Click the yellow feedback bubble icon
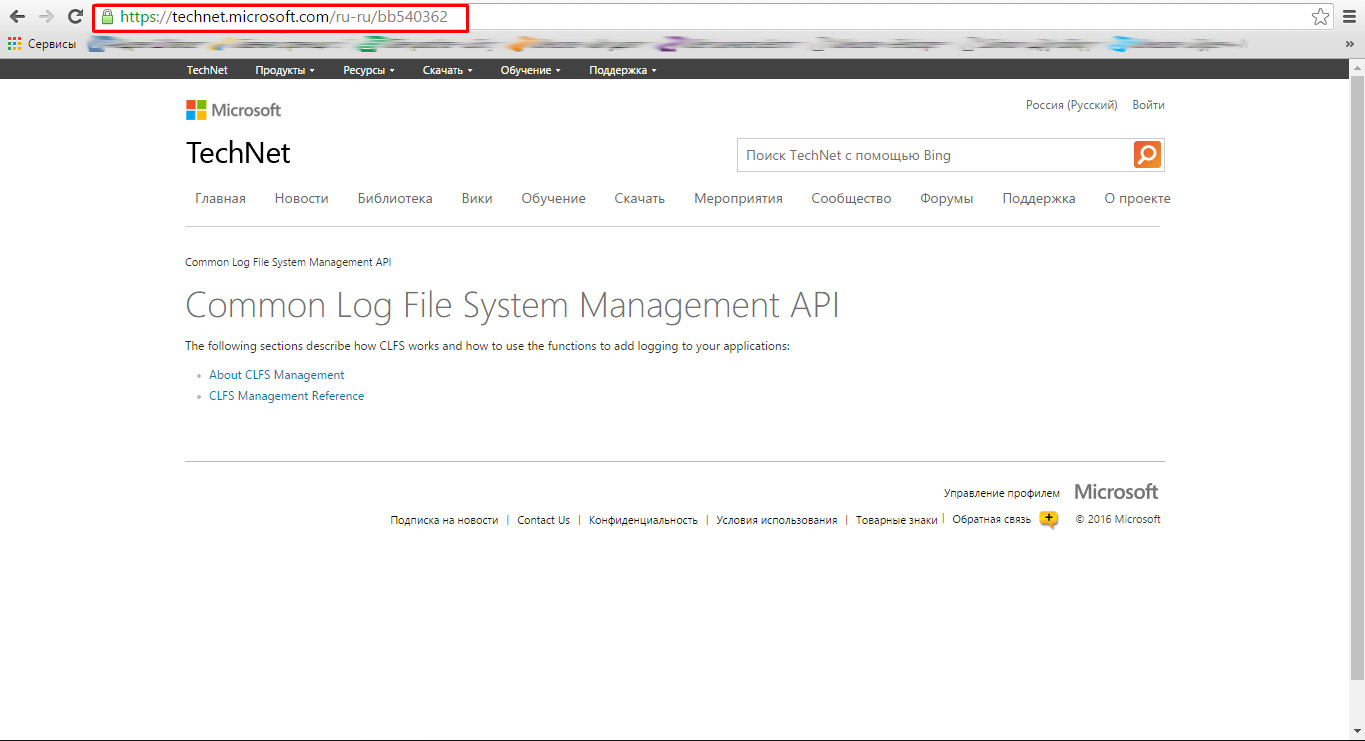The height and width of the screenshot is (741, 1365). click(1048, 519)
